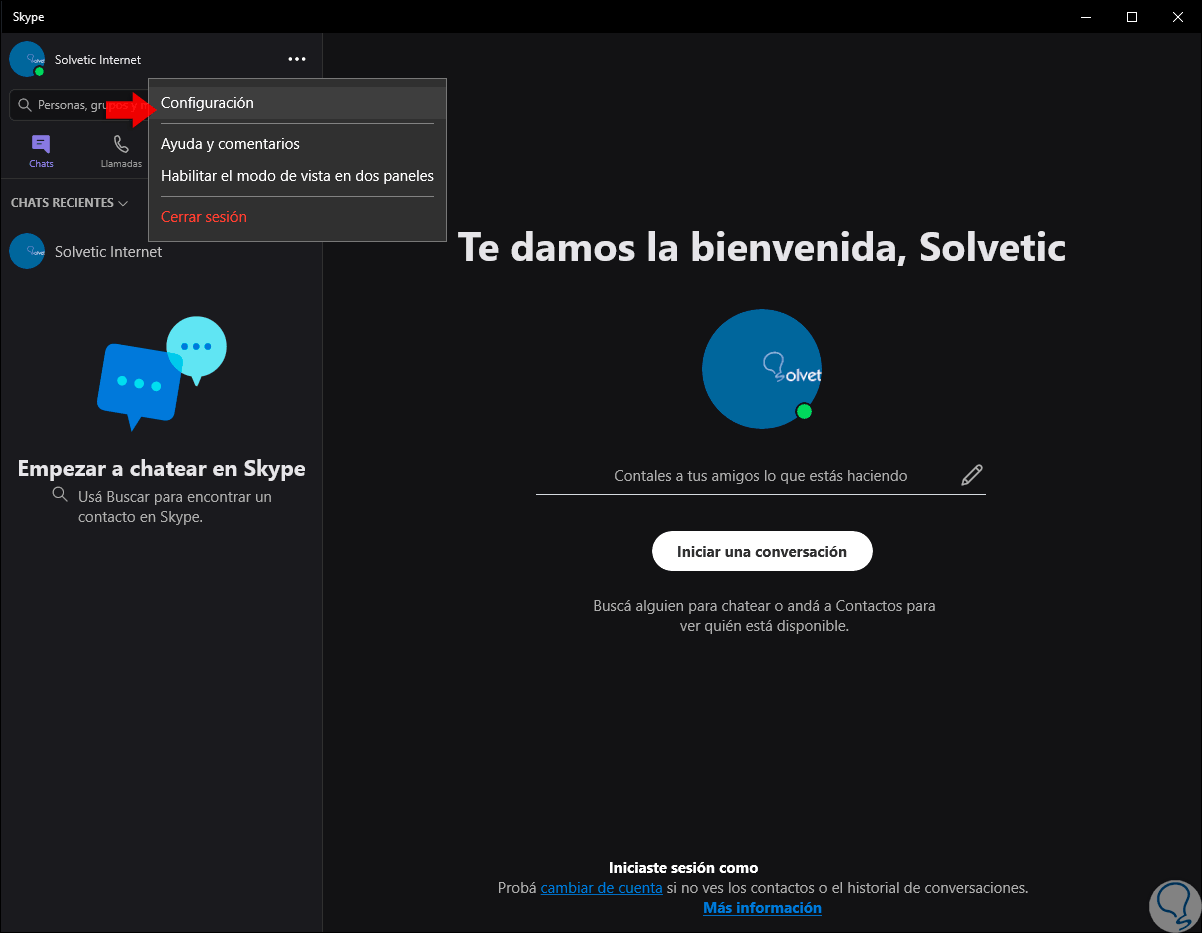Click the search box Personas, grupos

(78, 104)
